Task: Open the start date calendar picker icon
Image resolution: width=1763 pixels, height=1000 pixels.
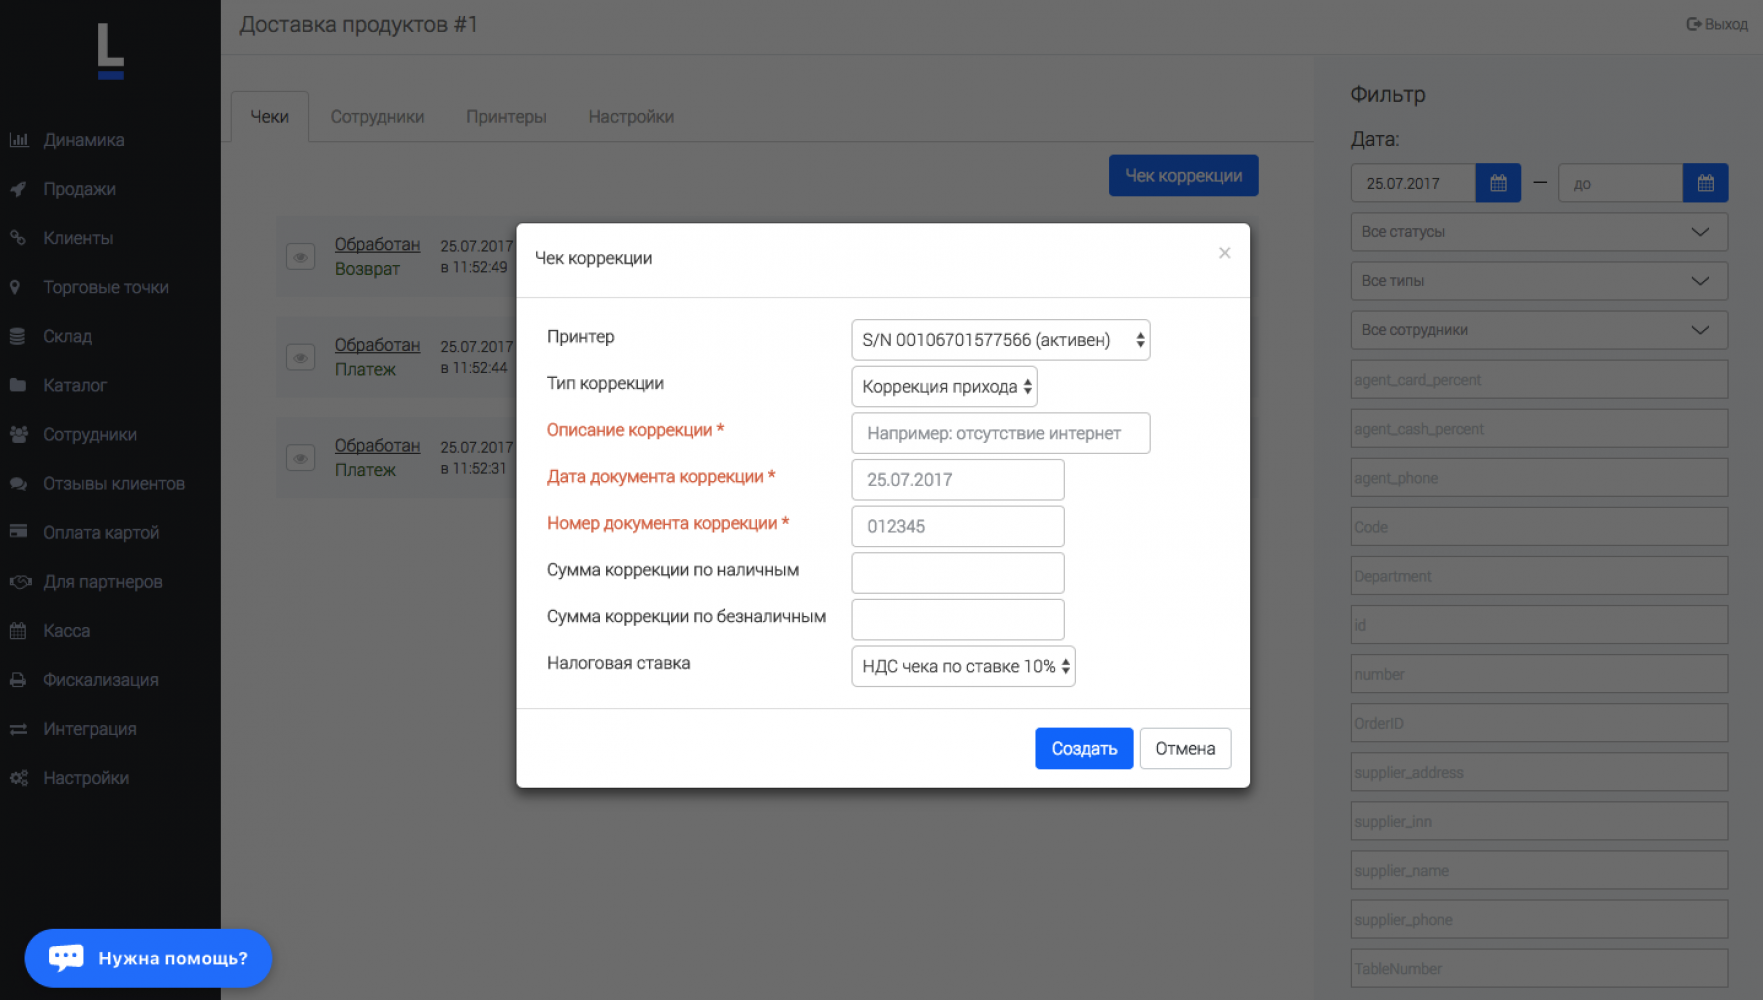Action: click(x=1497, y=183)
